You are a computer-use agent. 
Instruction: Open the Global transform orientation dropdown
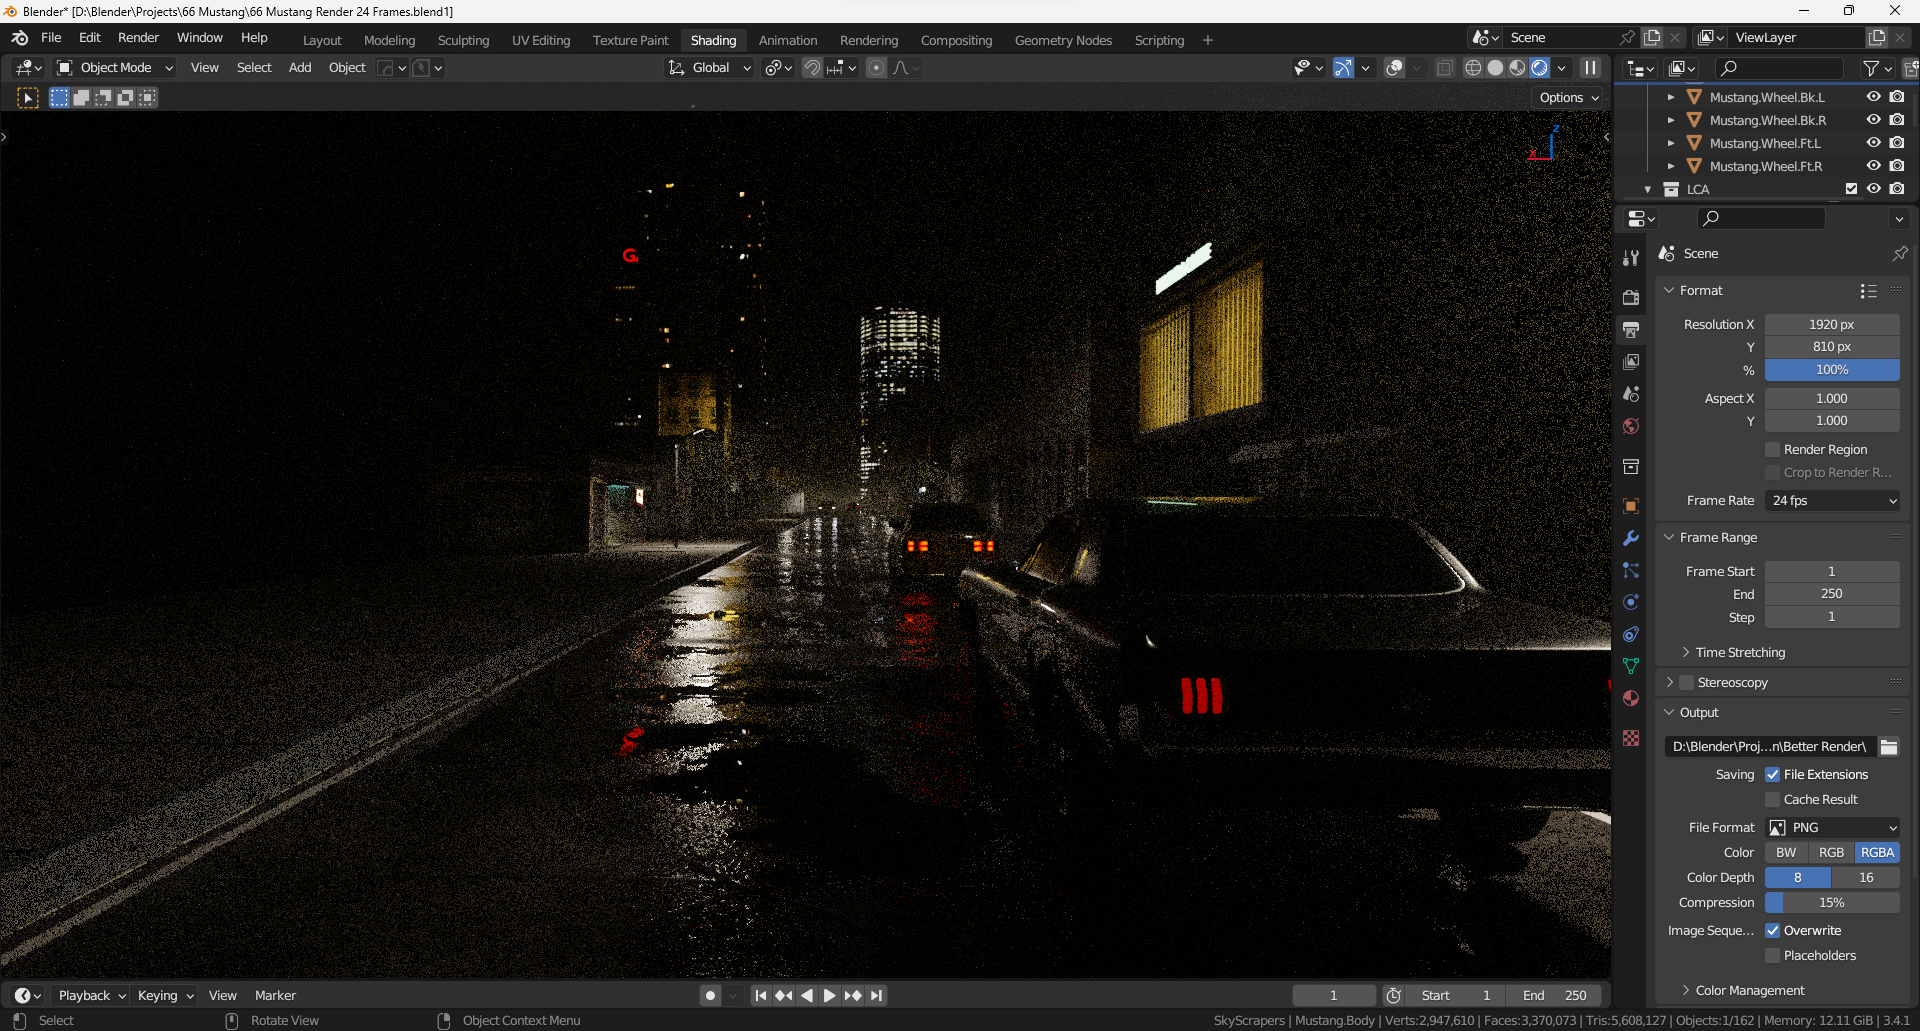tap(710, 68)
